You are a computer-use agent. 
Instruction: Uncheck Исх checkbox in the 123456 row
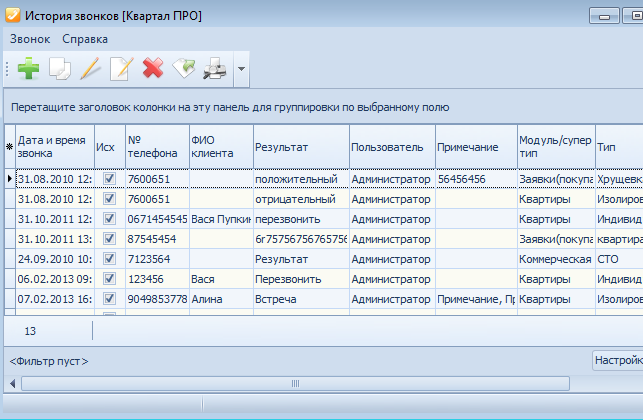109,279
